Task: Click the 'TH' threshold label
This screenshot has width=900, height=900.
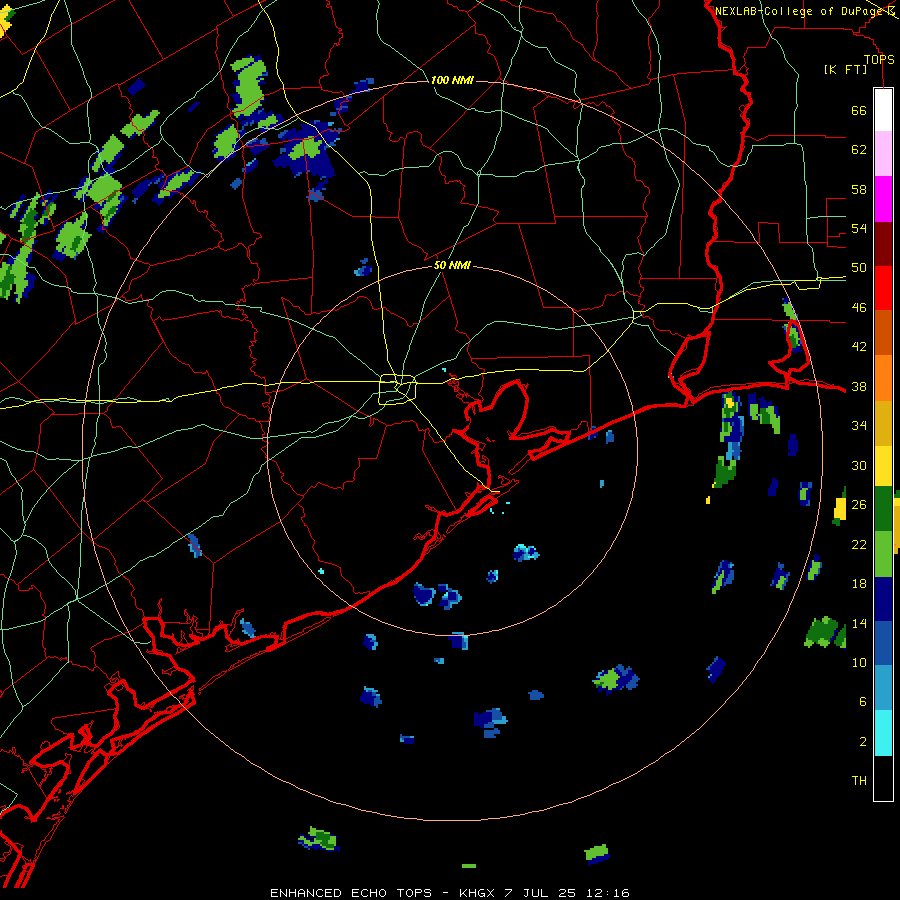Action: [859, 781]
